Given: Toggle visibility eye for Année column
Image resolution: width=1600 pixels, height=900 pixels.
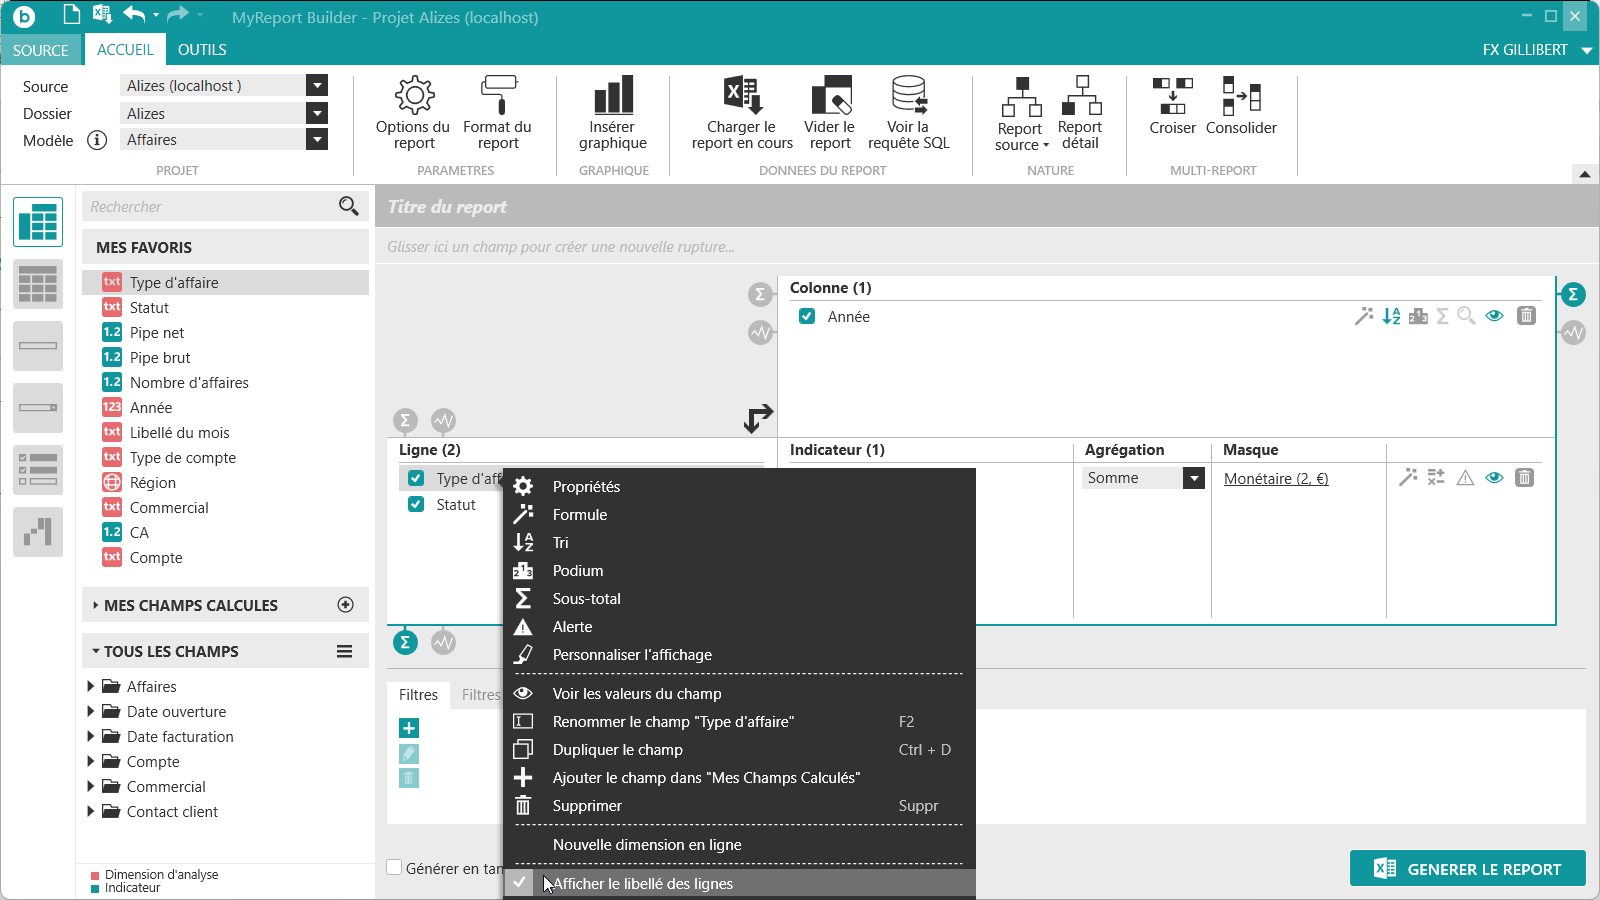Looking at the screenshot, I should coord(1494,316).
